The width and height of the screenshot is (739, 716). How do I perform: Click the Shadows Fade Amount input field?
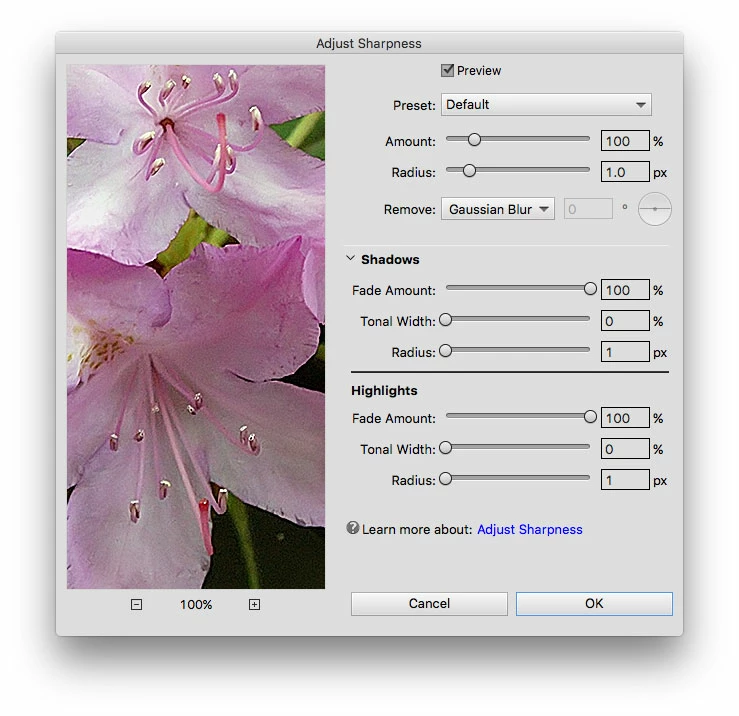pyautogui.click(x=625, y=290)
